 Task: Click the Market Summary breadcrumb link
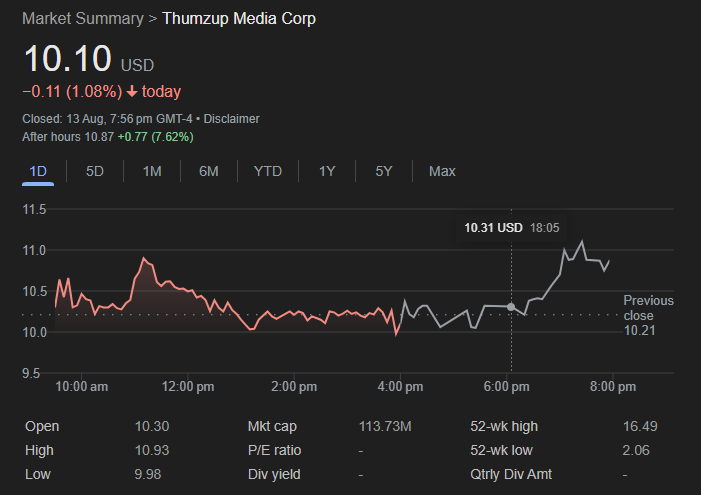[x=82, y=19]
